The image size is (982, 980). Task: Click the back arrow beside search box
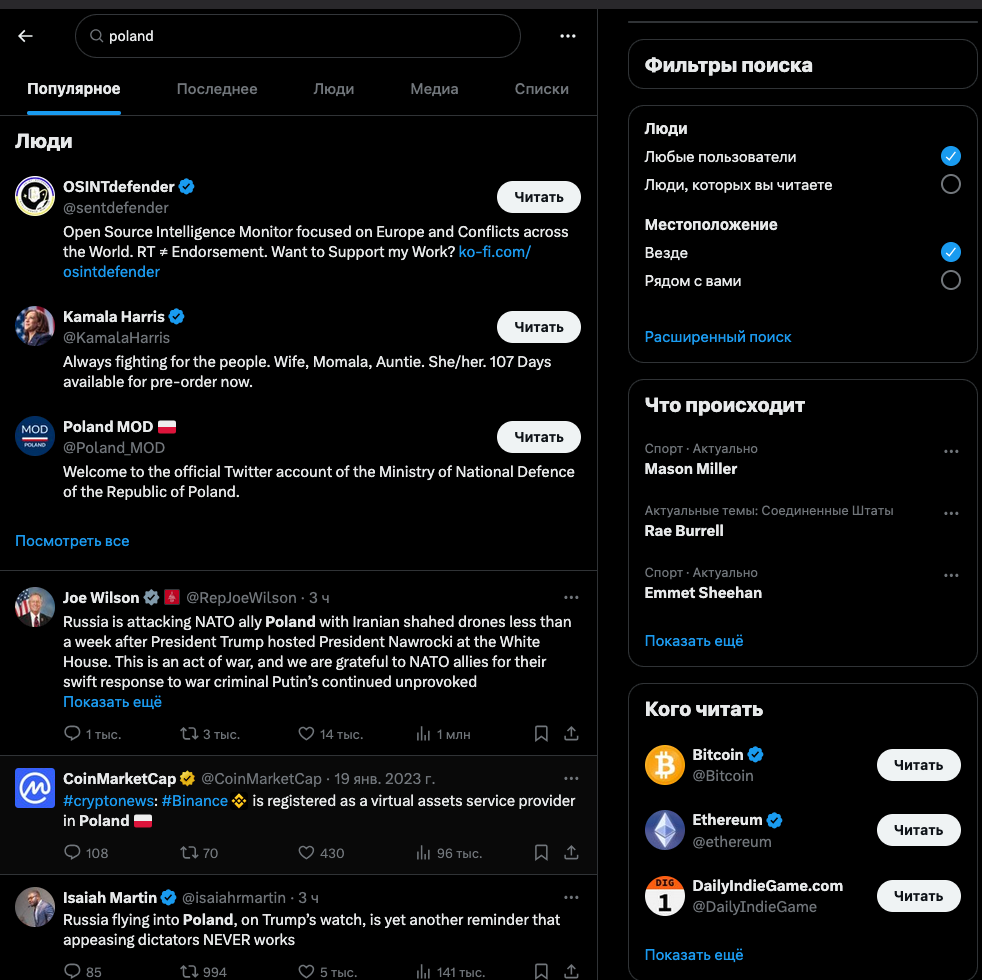click(25, 36)
